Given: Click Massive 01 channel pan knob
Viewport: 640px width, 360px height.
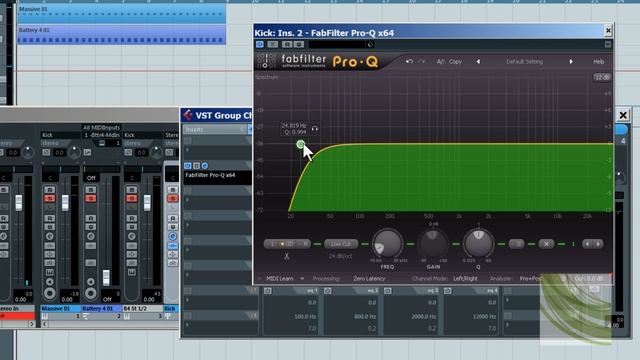Looking at the screenshot, I should click(74, 152).
